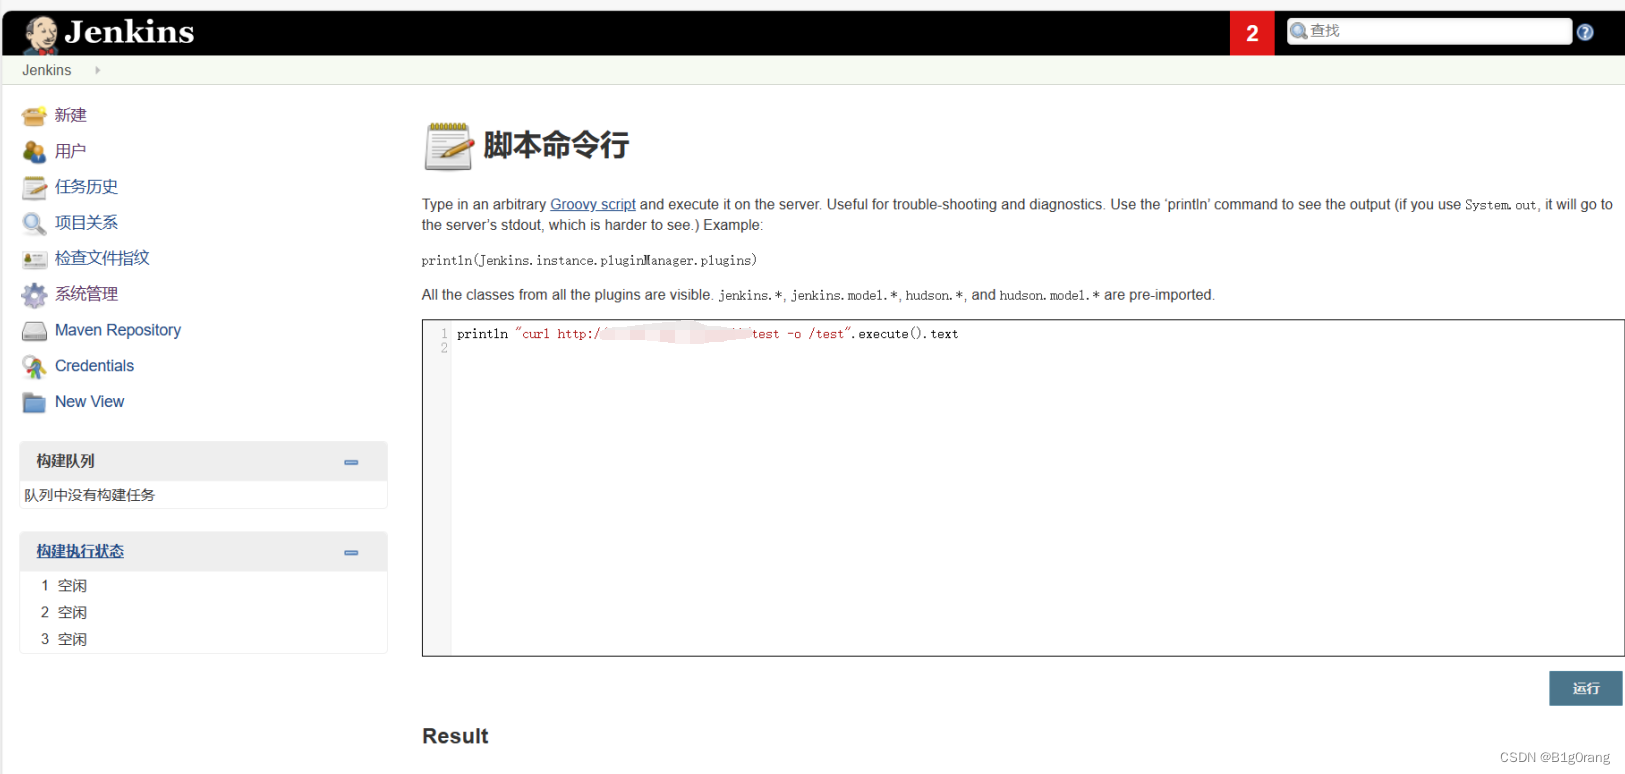This screenshot has width=1625, height=774.
Task: Open the 新建 menu link
Action: (x=71, y=115)
